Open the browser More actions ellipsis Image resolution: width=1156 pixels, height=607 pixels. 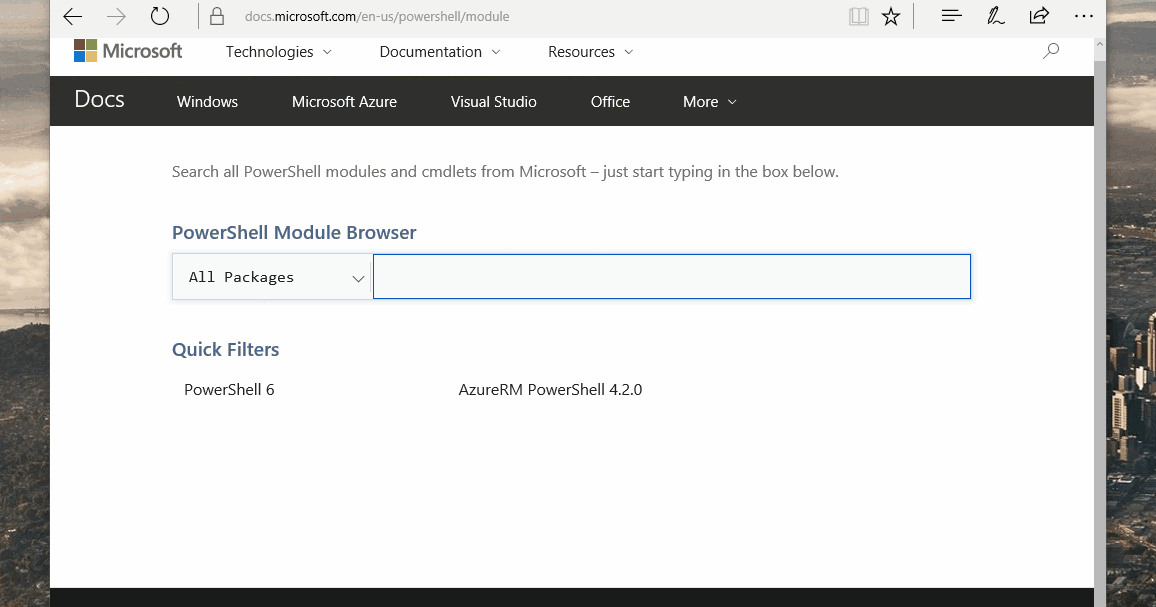(x=1083, y=17)
